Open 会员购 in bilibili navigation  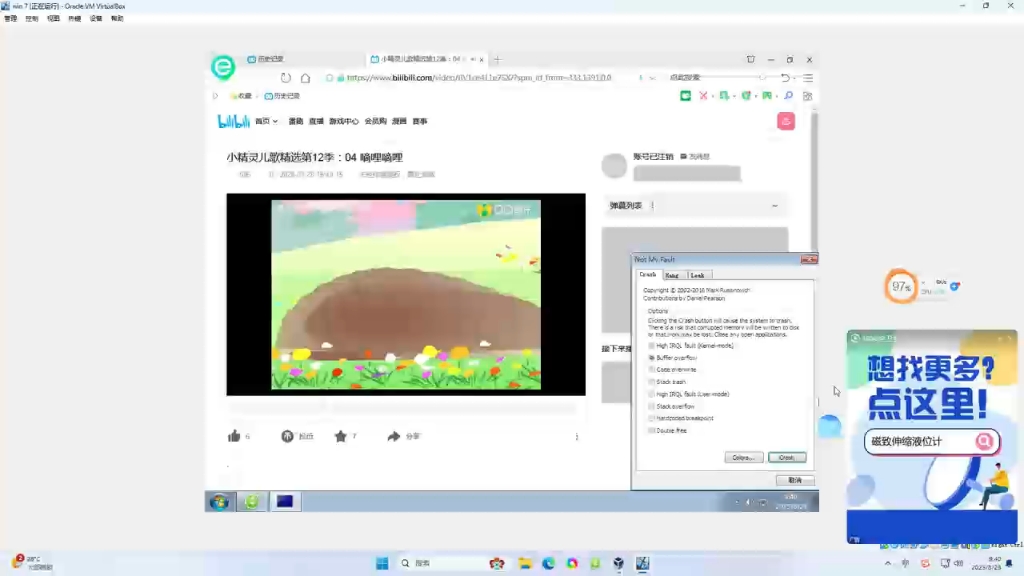click(x=376, y=121)
